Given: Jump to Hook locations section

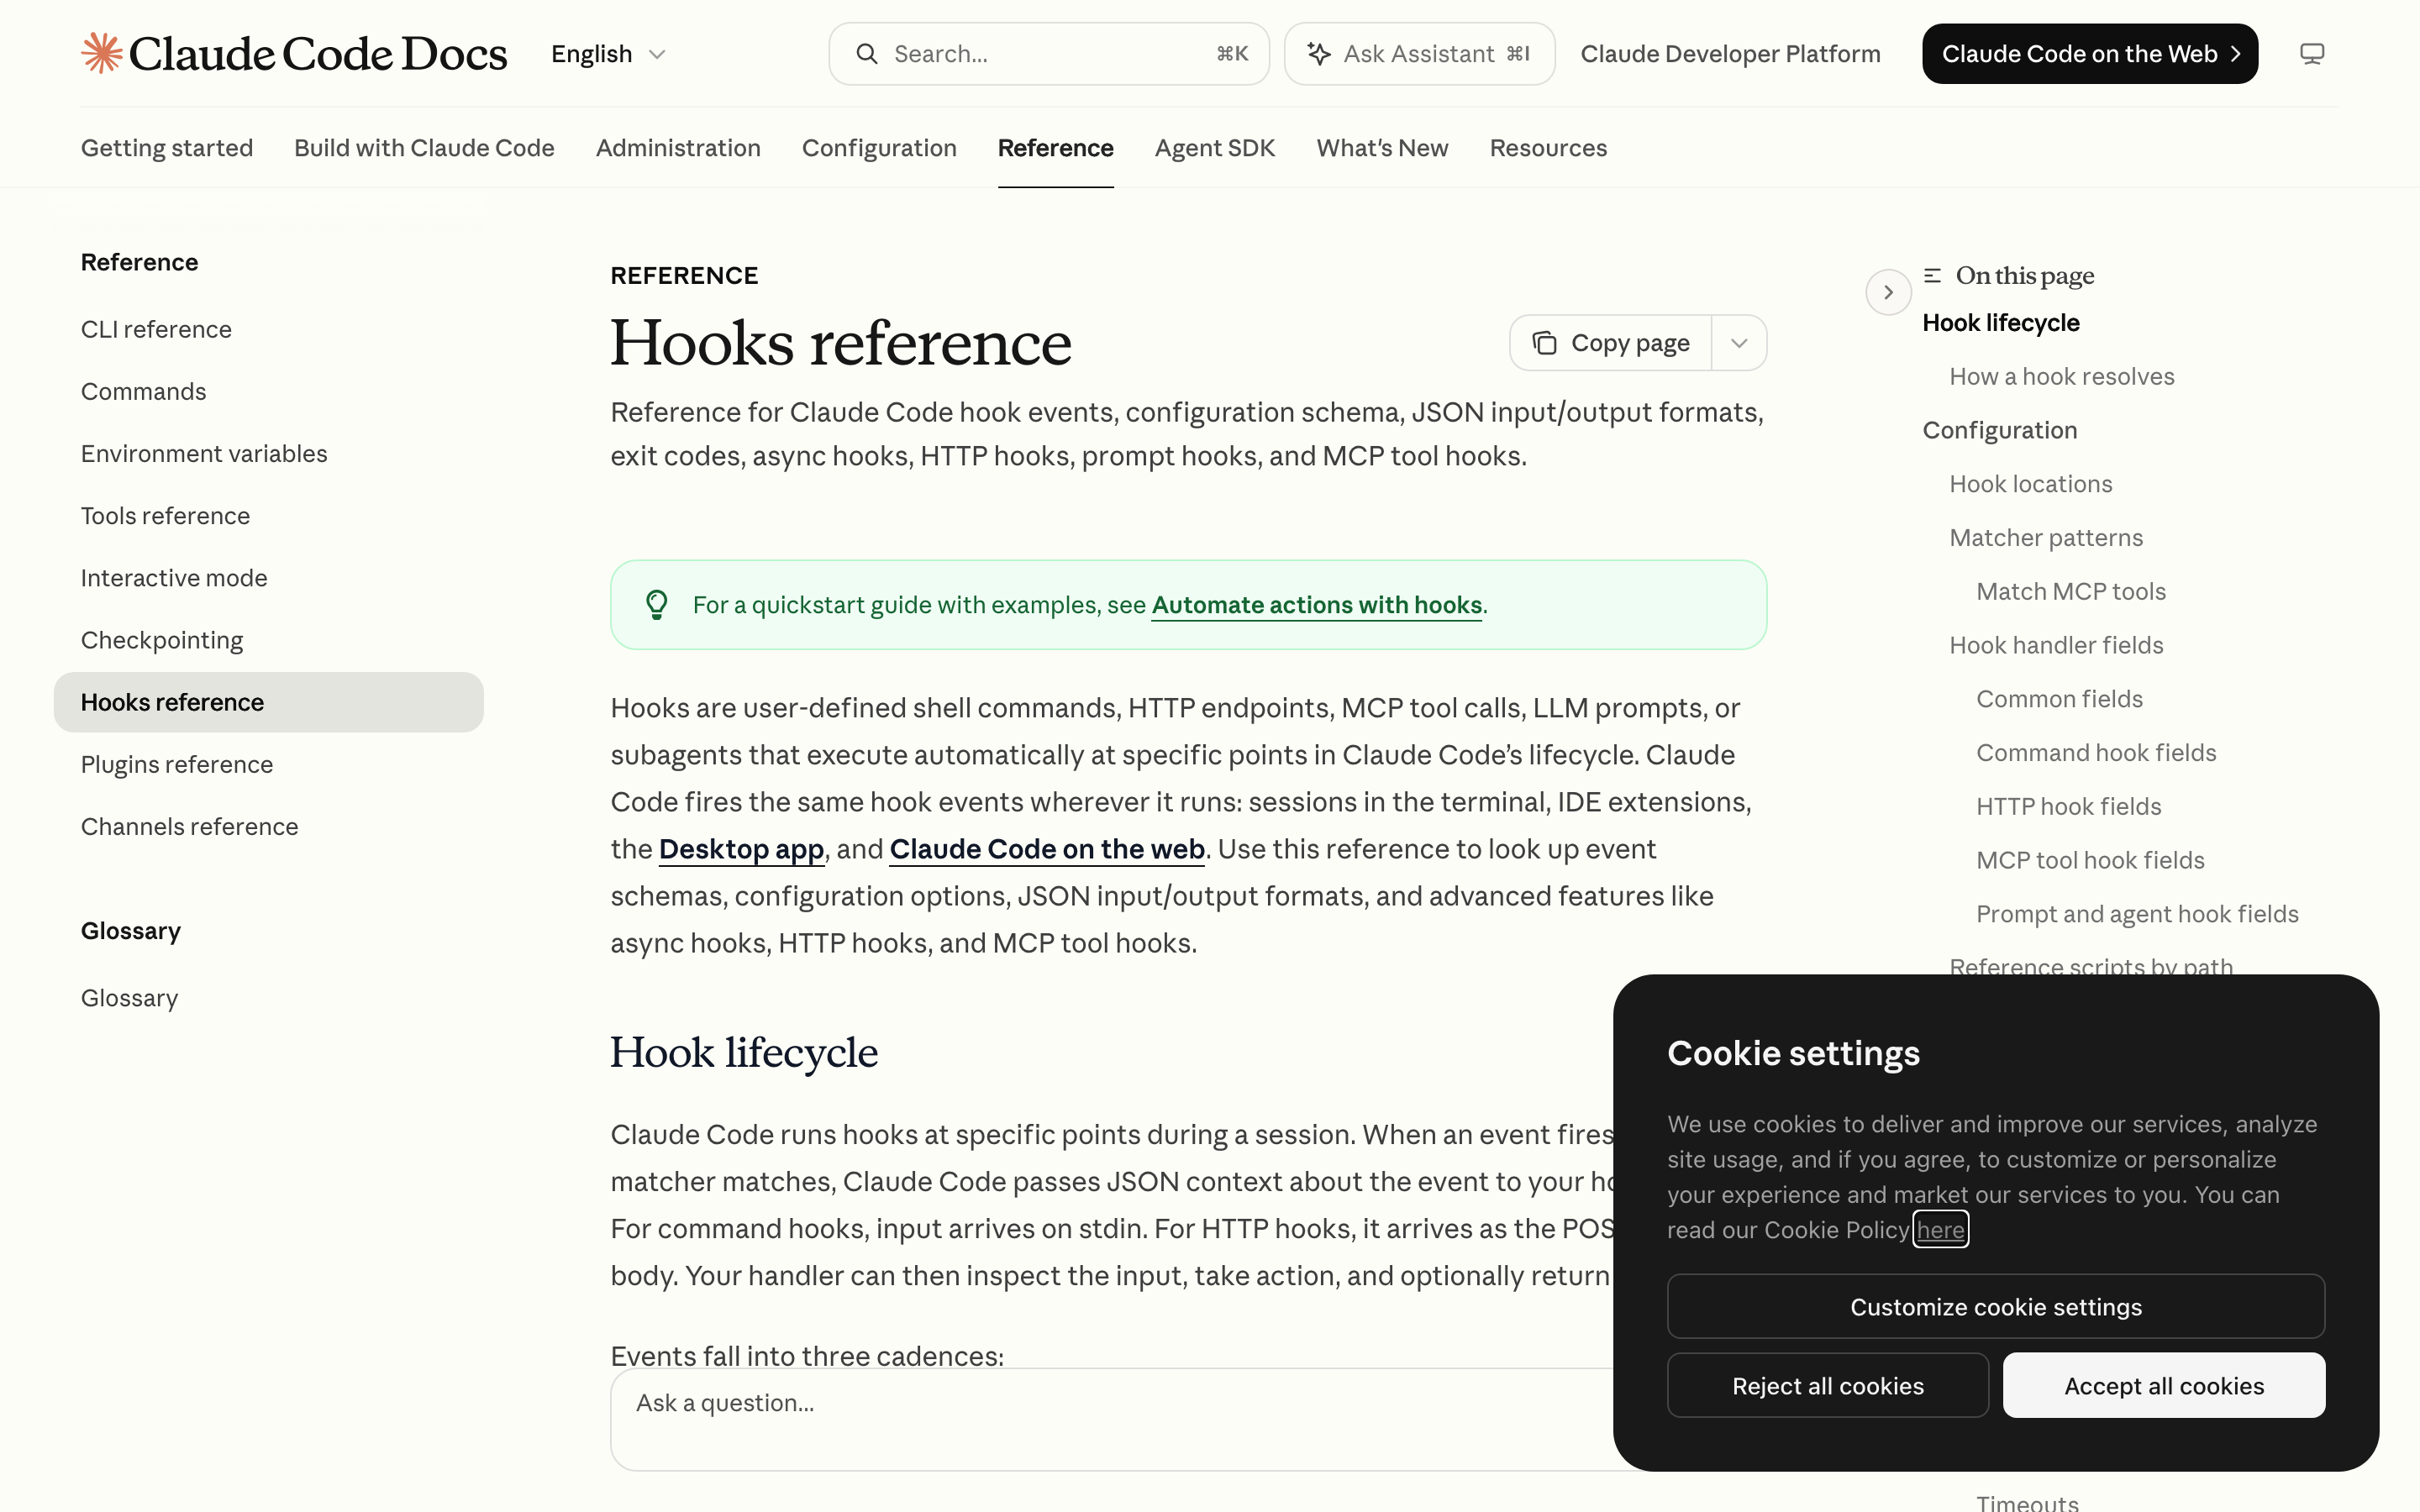Looking at the screenshot, I should (2030, 484).
